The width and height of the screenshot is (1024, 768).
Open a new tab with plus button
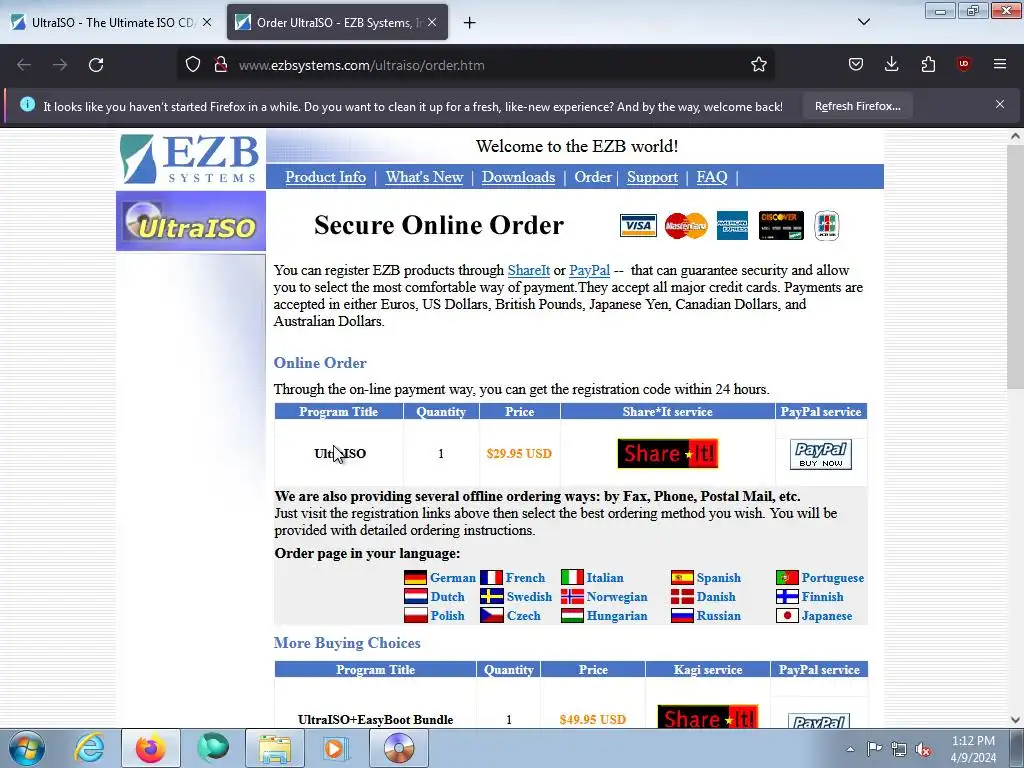tap(469, 23)
